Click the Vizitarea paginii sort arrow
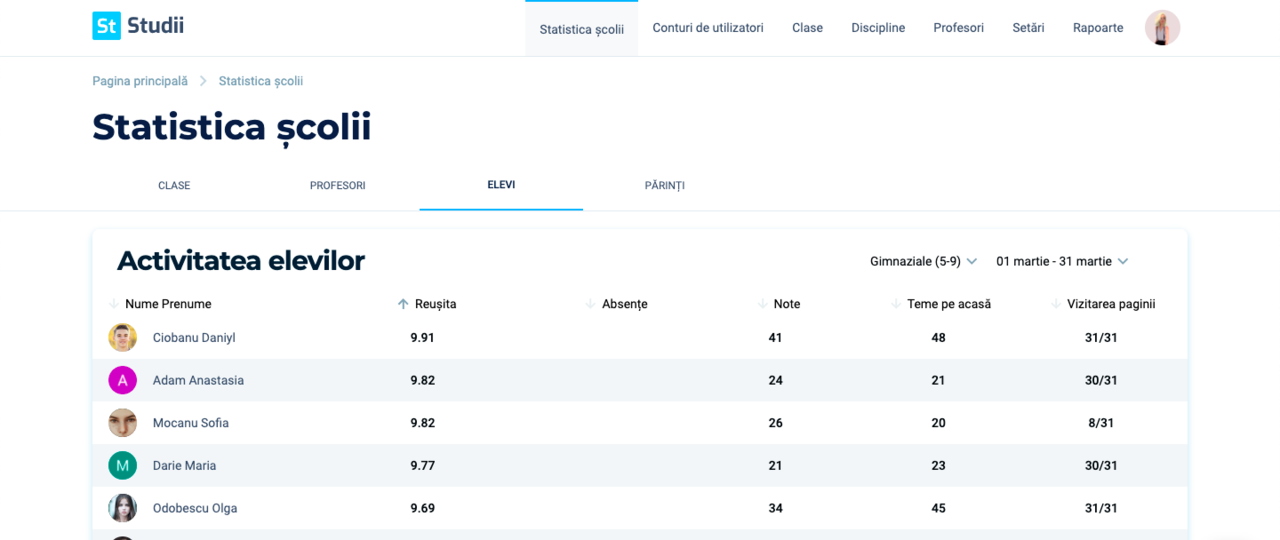This screenshot has height=540, width=1280. point(1056,304)
